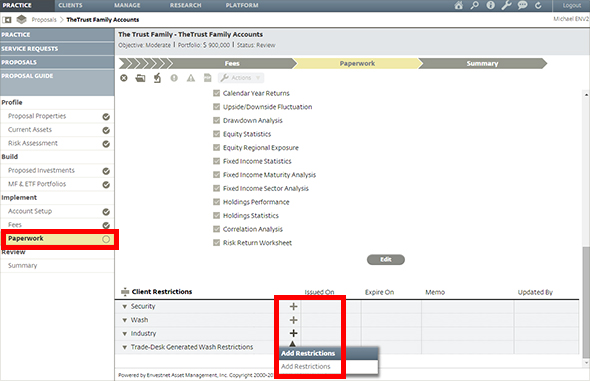Open the PLATFORM top menu

coord(242,5)
